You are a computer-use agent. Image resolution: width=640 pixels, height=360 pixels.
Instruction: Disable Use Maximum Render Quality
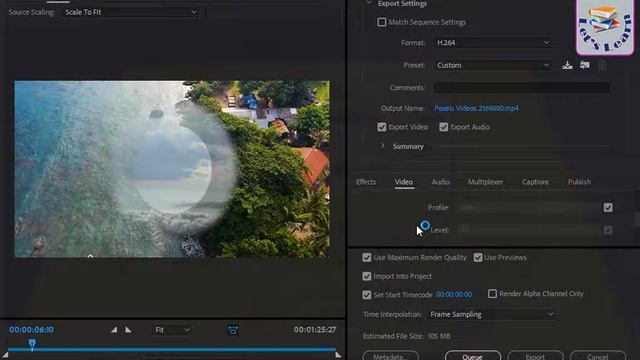[x=367, y=258]
